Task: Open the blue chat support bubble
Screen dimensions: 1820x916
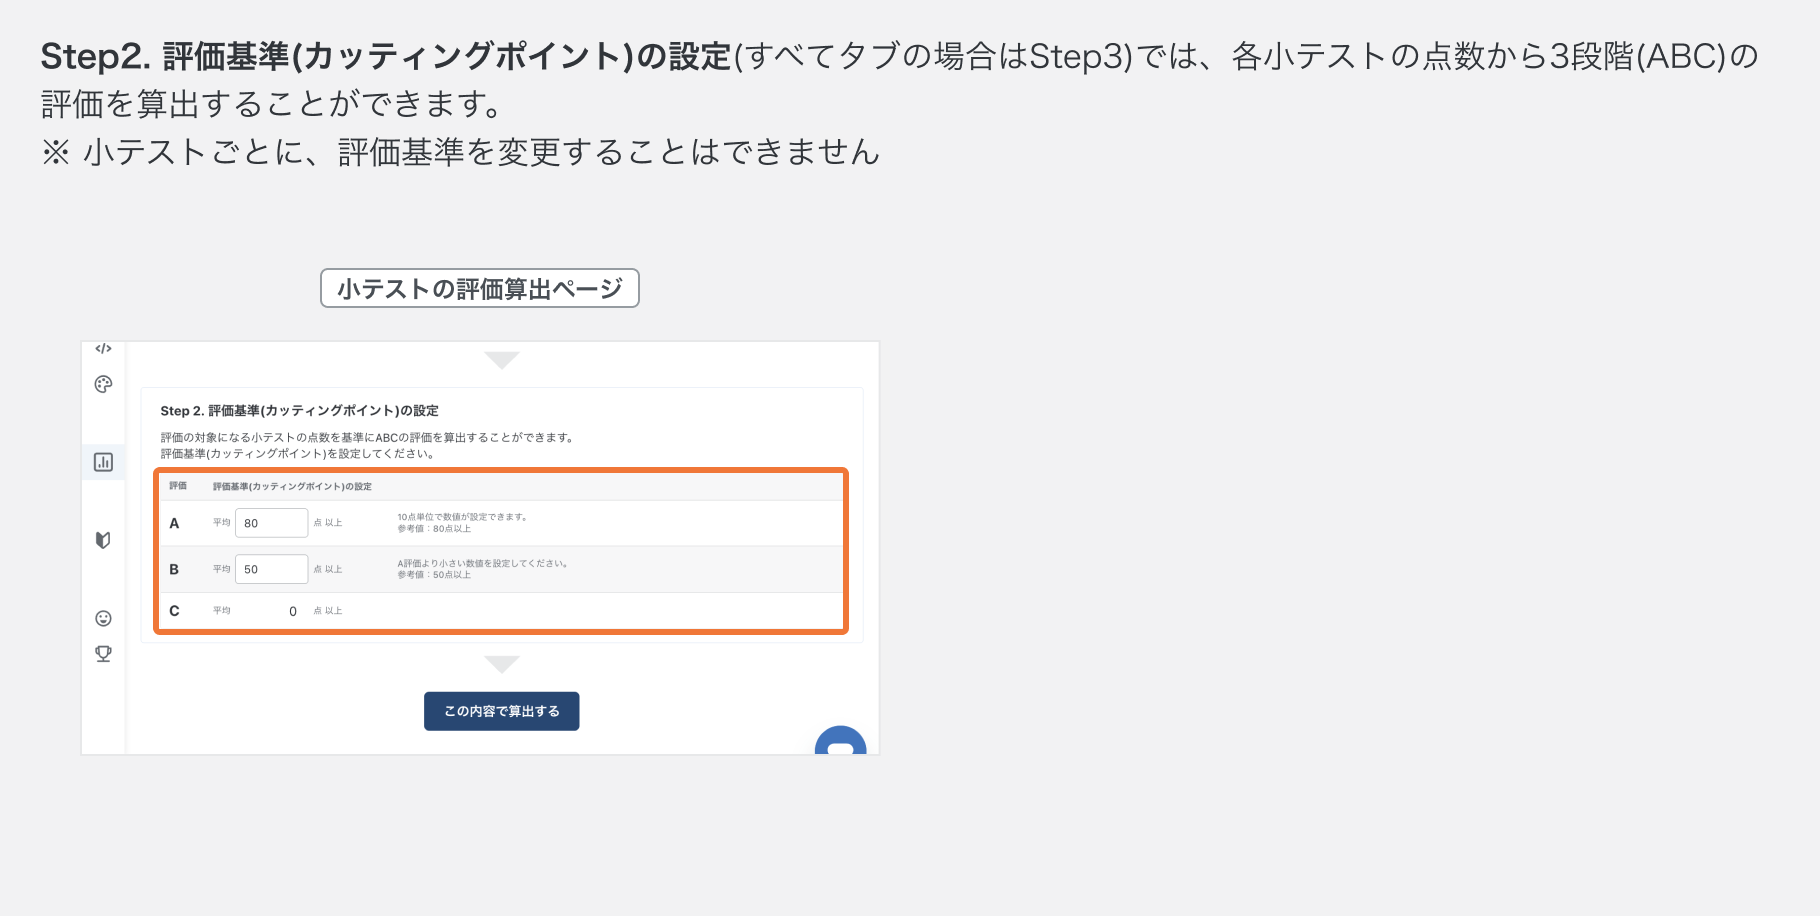Action: point(843,746)
